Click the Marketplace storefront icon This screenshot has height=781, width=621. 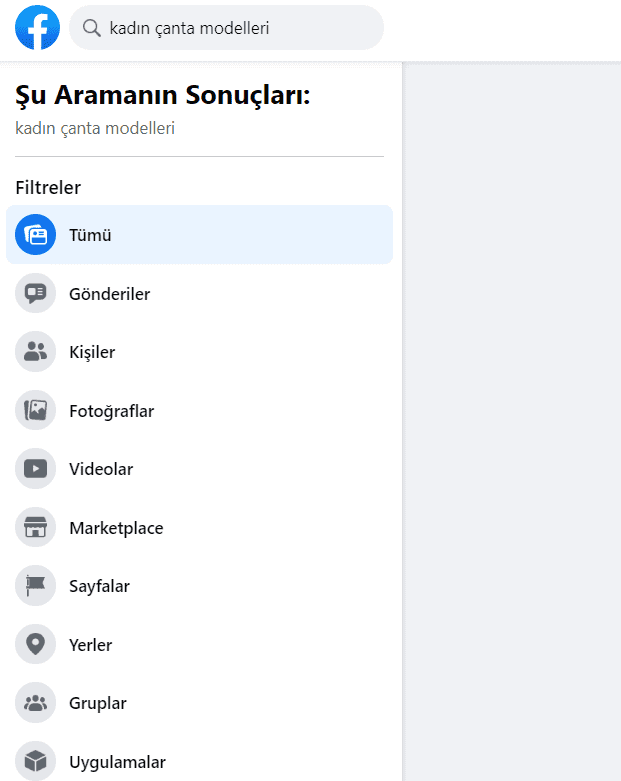tap(36, 527)
